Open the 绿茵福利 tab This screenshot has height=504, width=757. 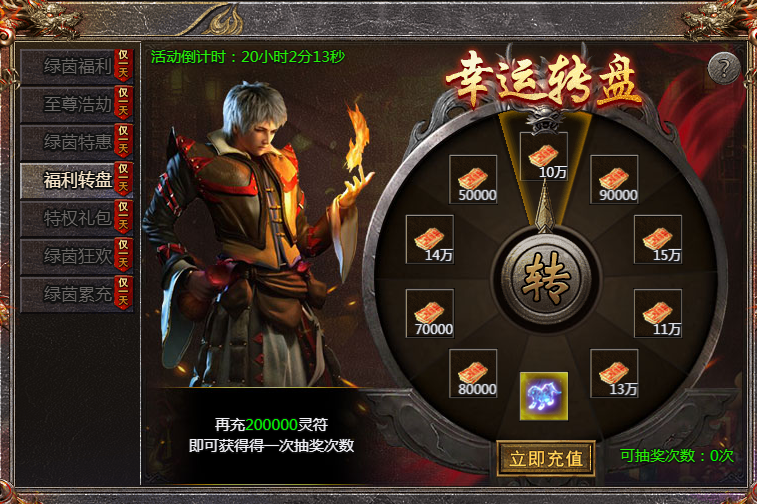click(x=76, y=67)
